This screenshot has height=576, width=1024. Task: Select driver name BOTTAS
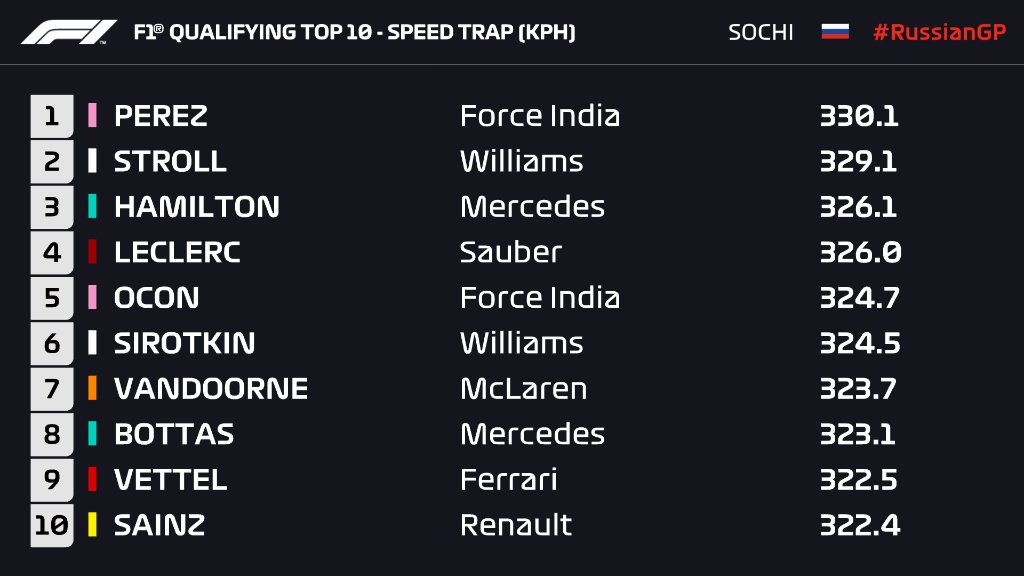point(174,434)
